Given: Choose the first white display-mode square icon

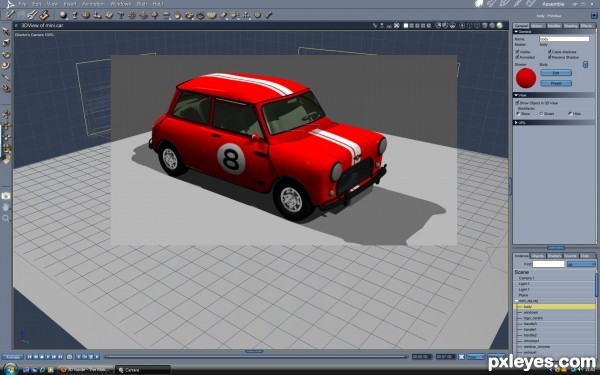Looking at the screenshot, I should (x=406, y=26).
